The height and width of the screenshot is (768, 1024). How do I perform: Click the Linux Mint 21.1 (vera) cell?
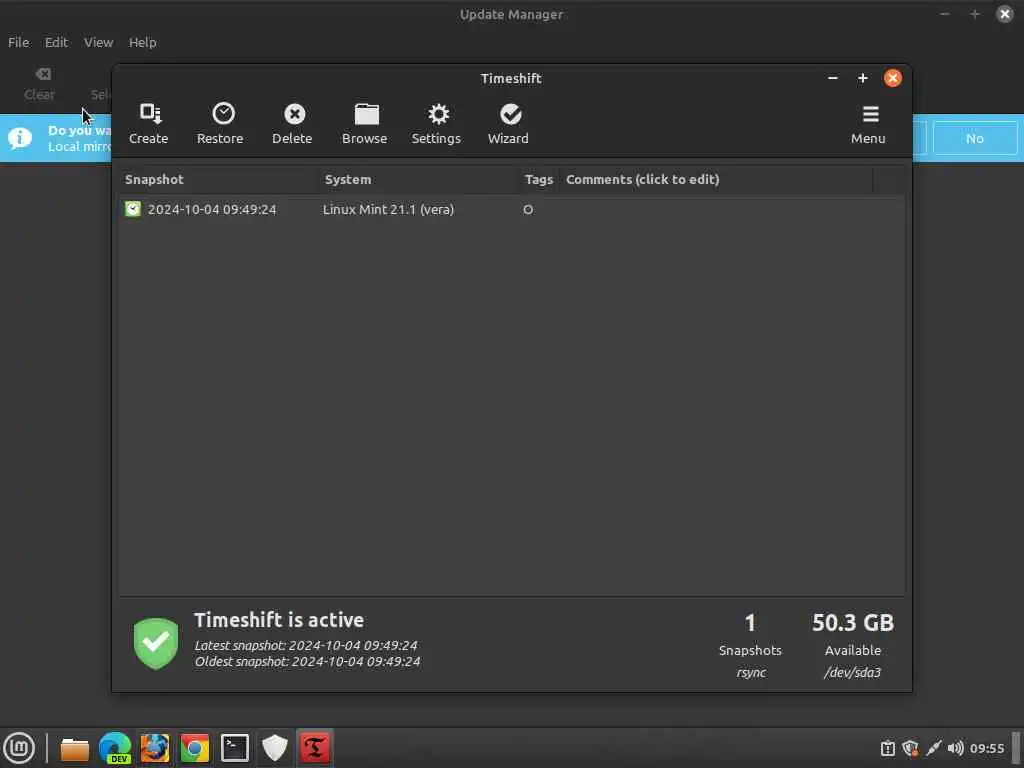click(388, 210)
